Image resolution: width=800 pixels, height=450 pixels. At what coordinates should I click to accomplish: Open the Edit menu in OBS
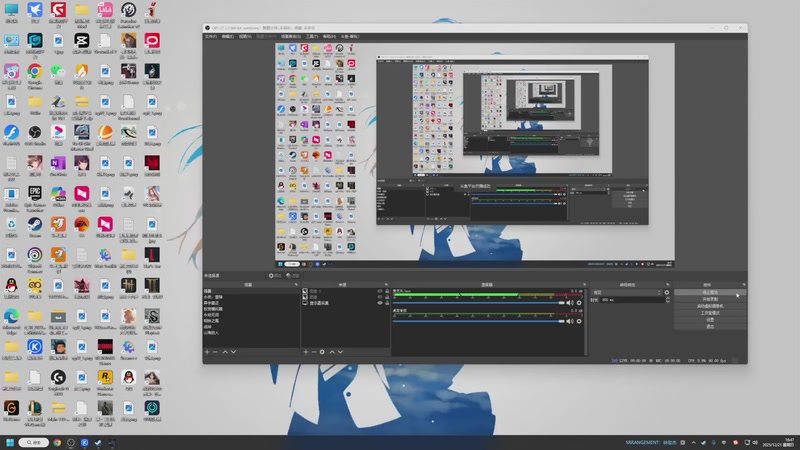[x=228, y=37]
